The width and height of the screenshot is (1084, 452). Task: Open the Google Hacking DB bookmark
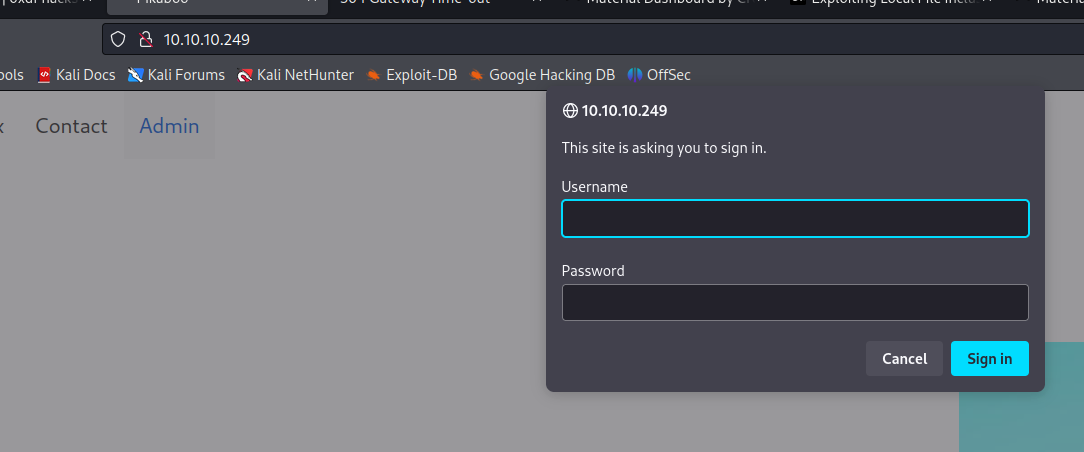click(542, 75)
